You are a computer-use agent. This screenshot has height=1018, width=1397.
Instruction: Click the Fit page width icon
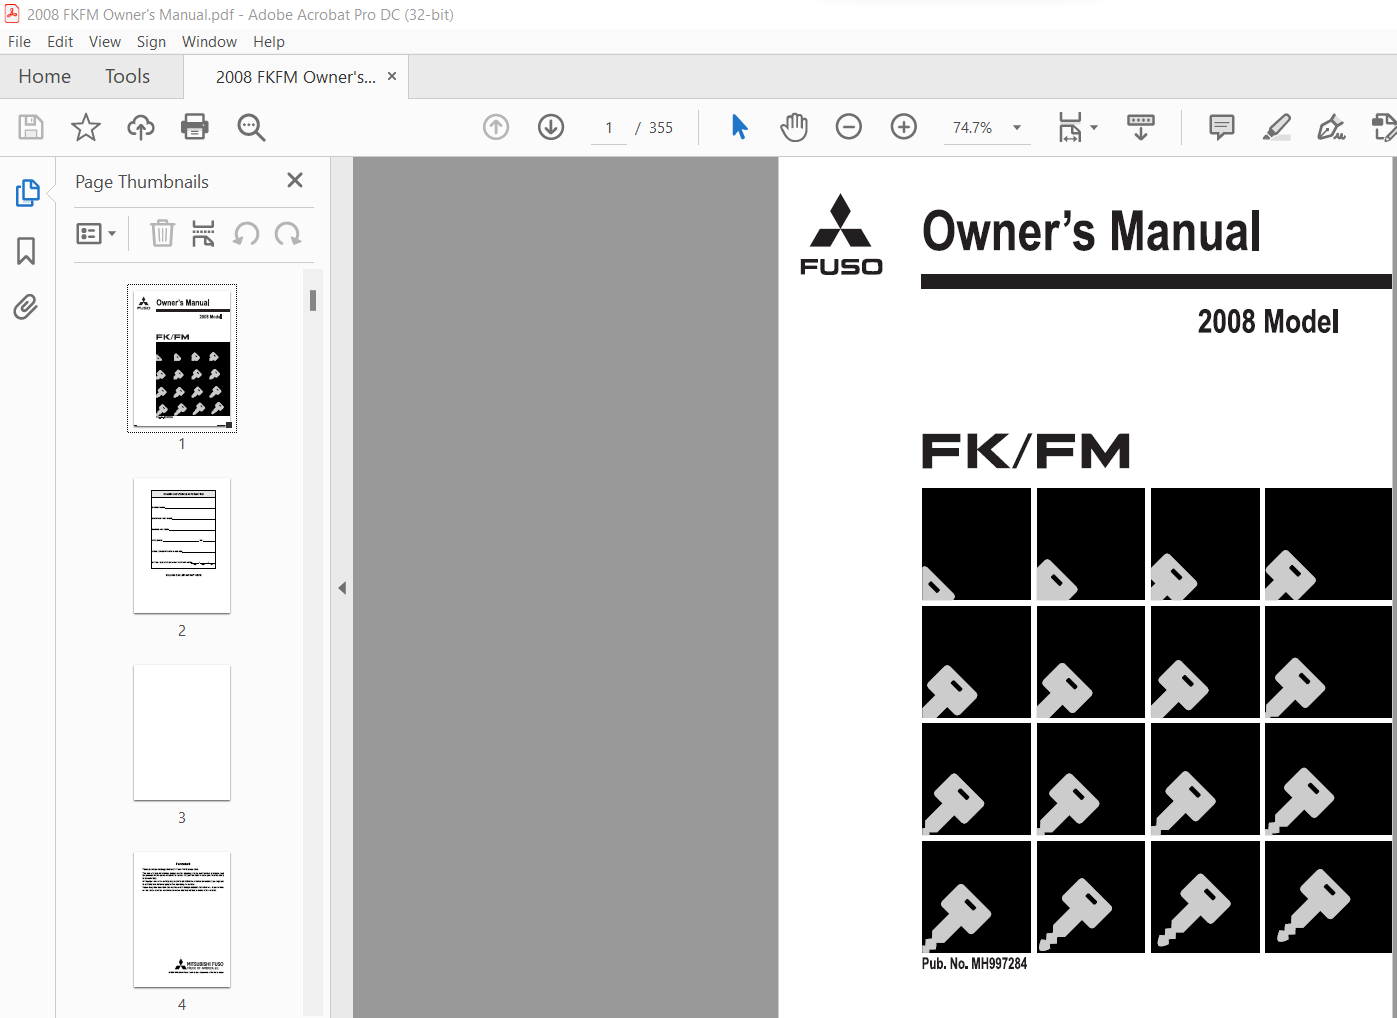[x=1070, y=127]
